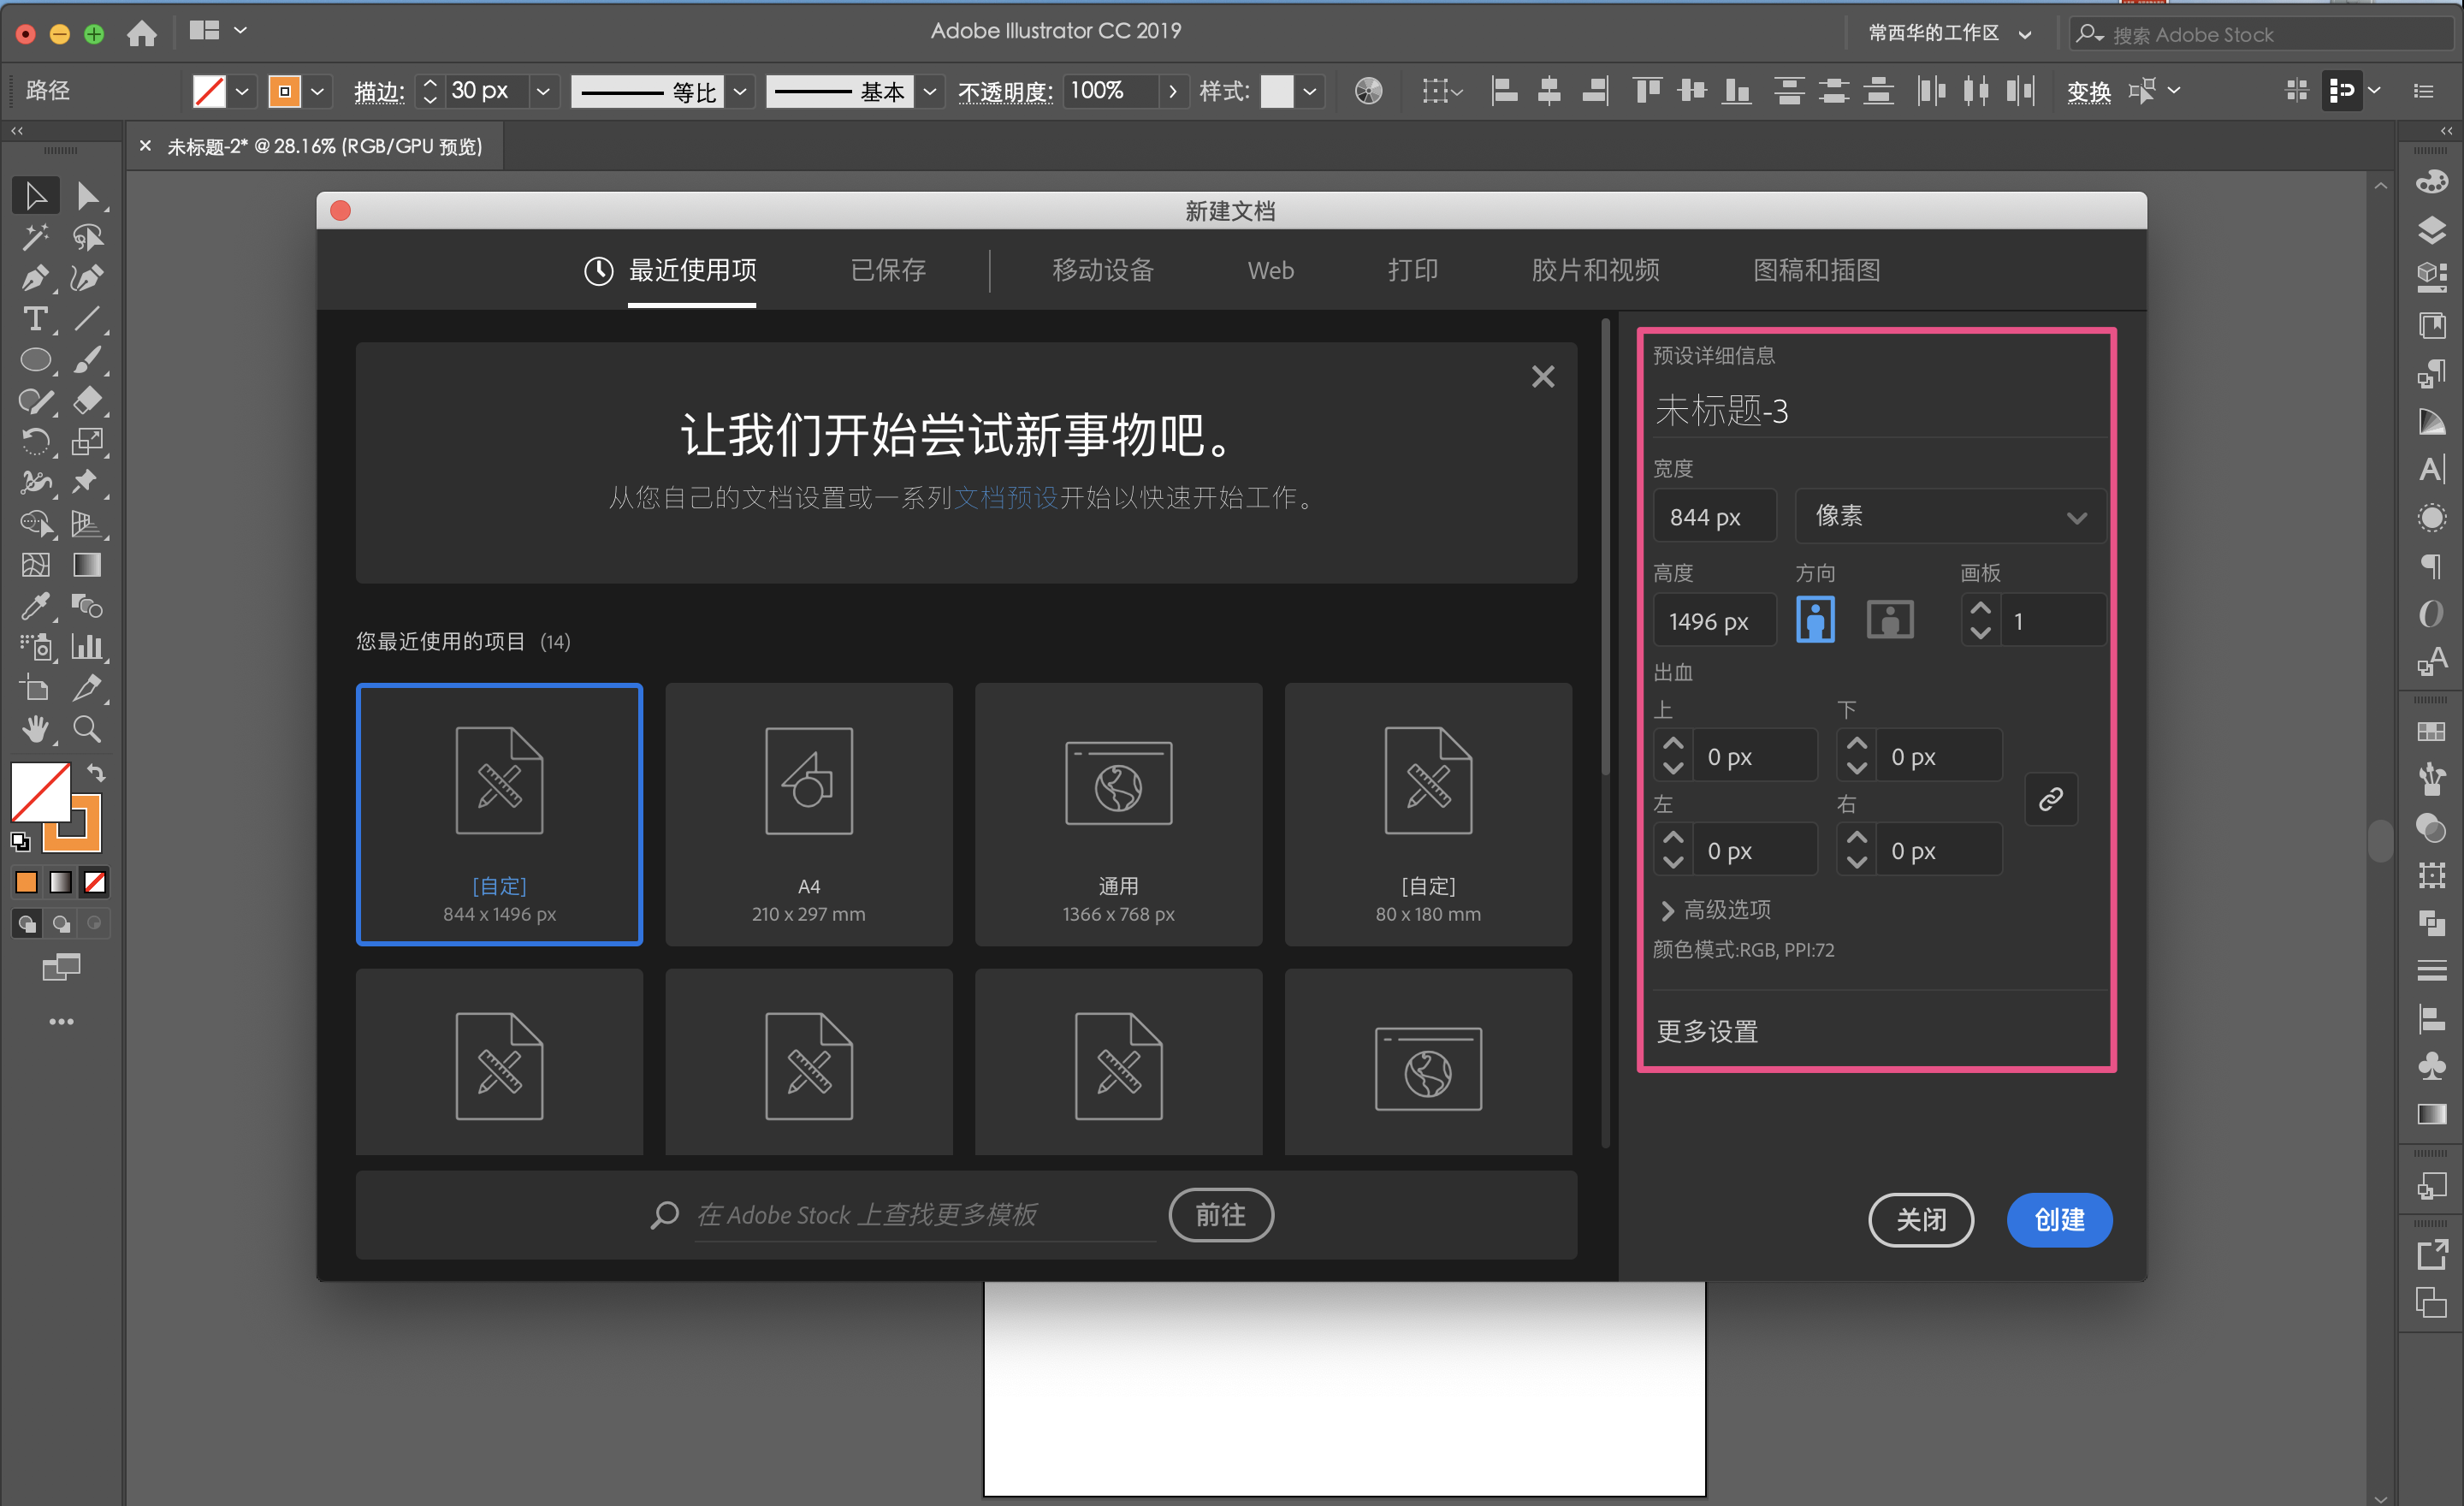Switch to the 打印 tab

(1412, 270)
